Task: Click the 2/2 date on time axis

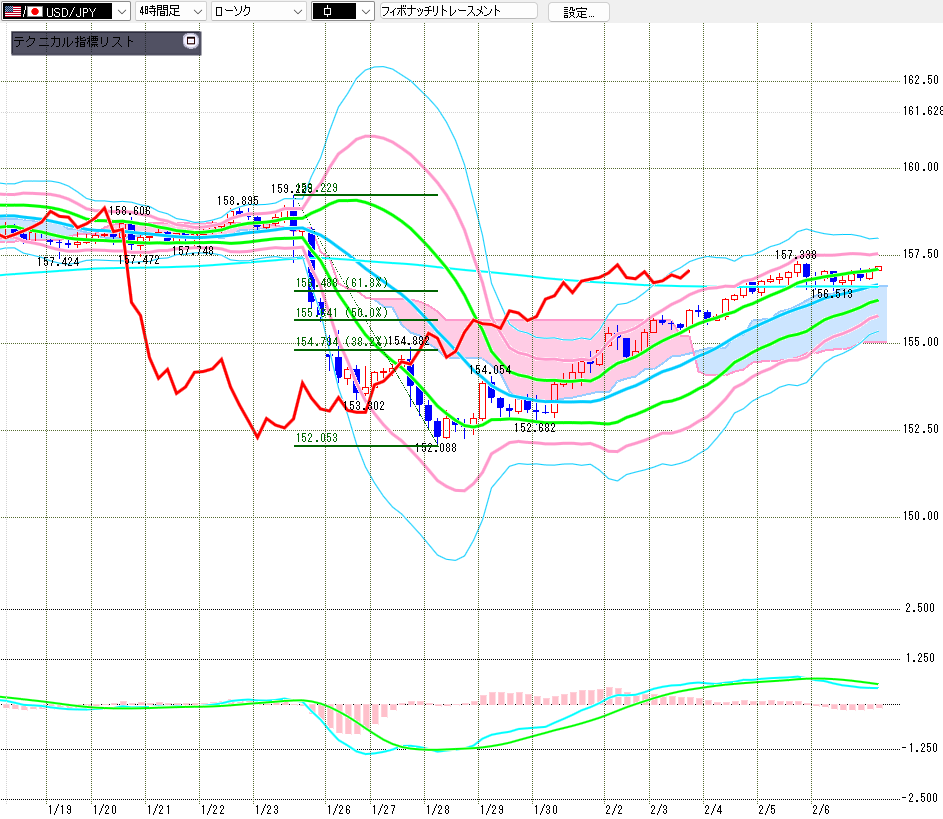Action: pos(613,808)
